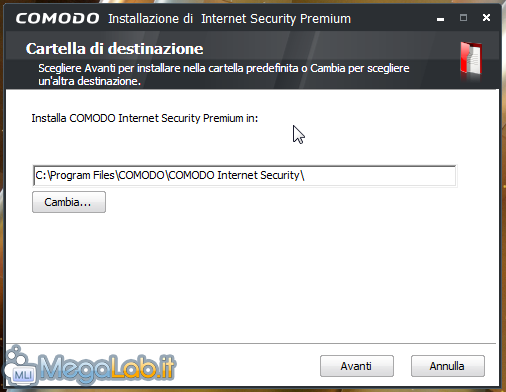Click the 'Cartella di destinazione' heading
The height and width of the screenshot is (392, 506).
114,49
